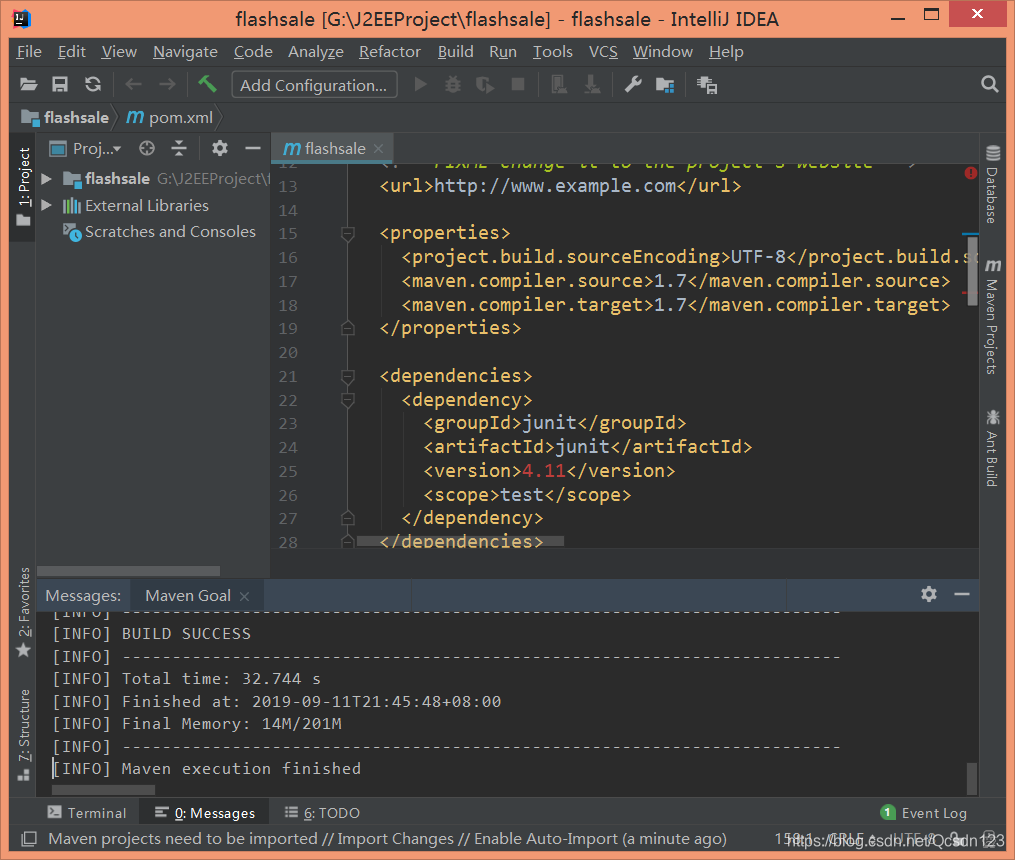Collapse the properties tag fold at line 15
Image resolution: width=1015 pixels, height=860 pixels.
click(348, 233)
